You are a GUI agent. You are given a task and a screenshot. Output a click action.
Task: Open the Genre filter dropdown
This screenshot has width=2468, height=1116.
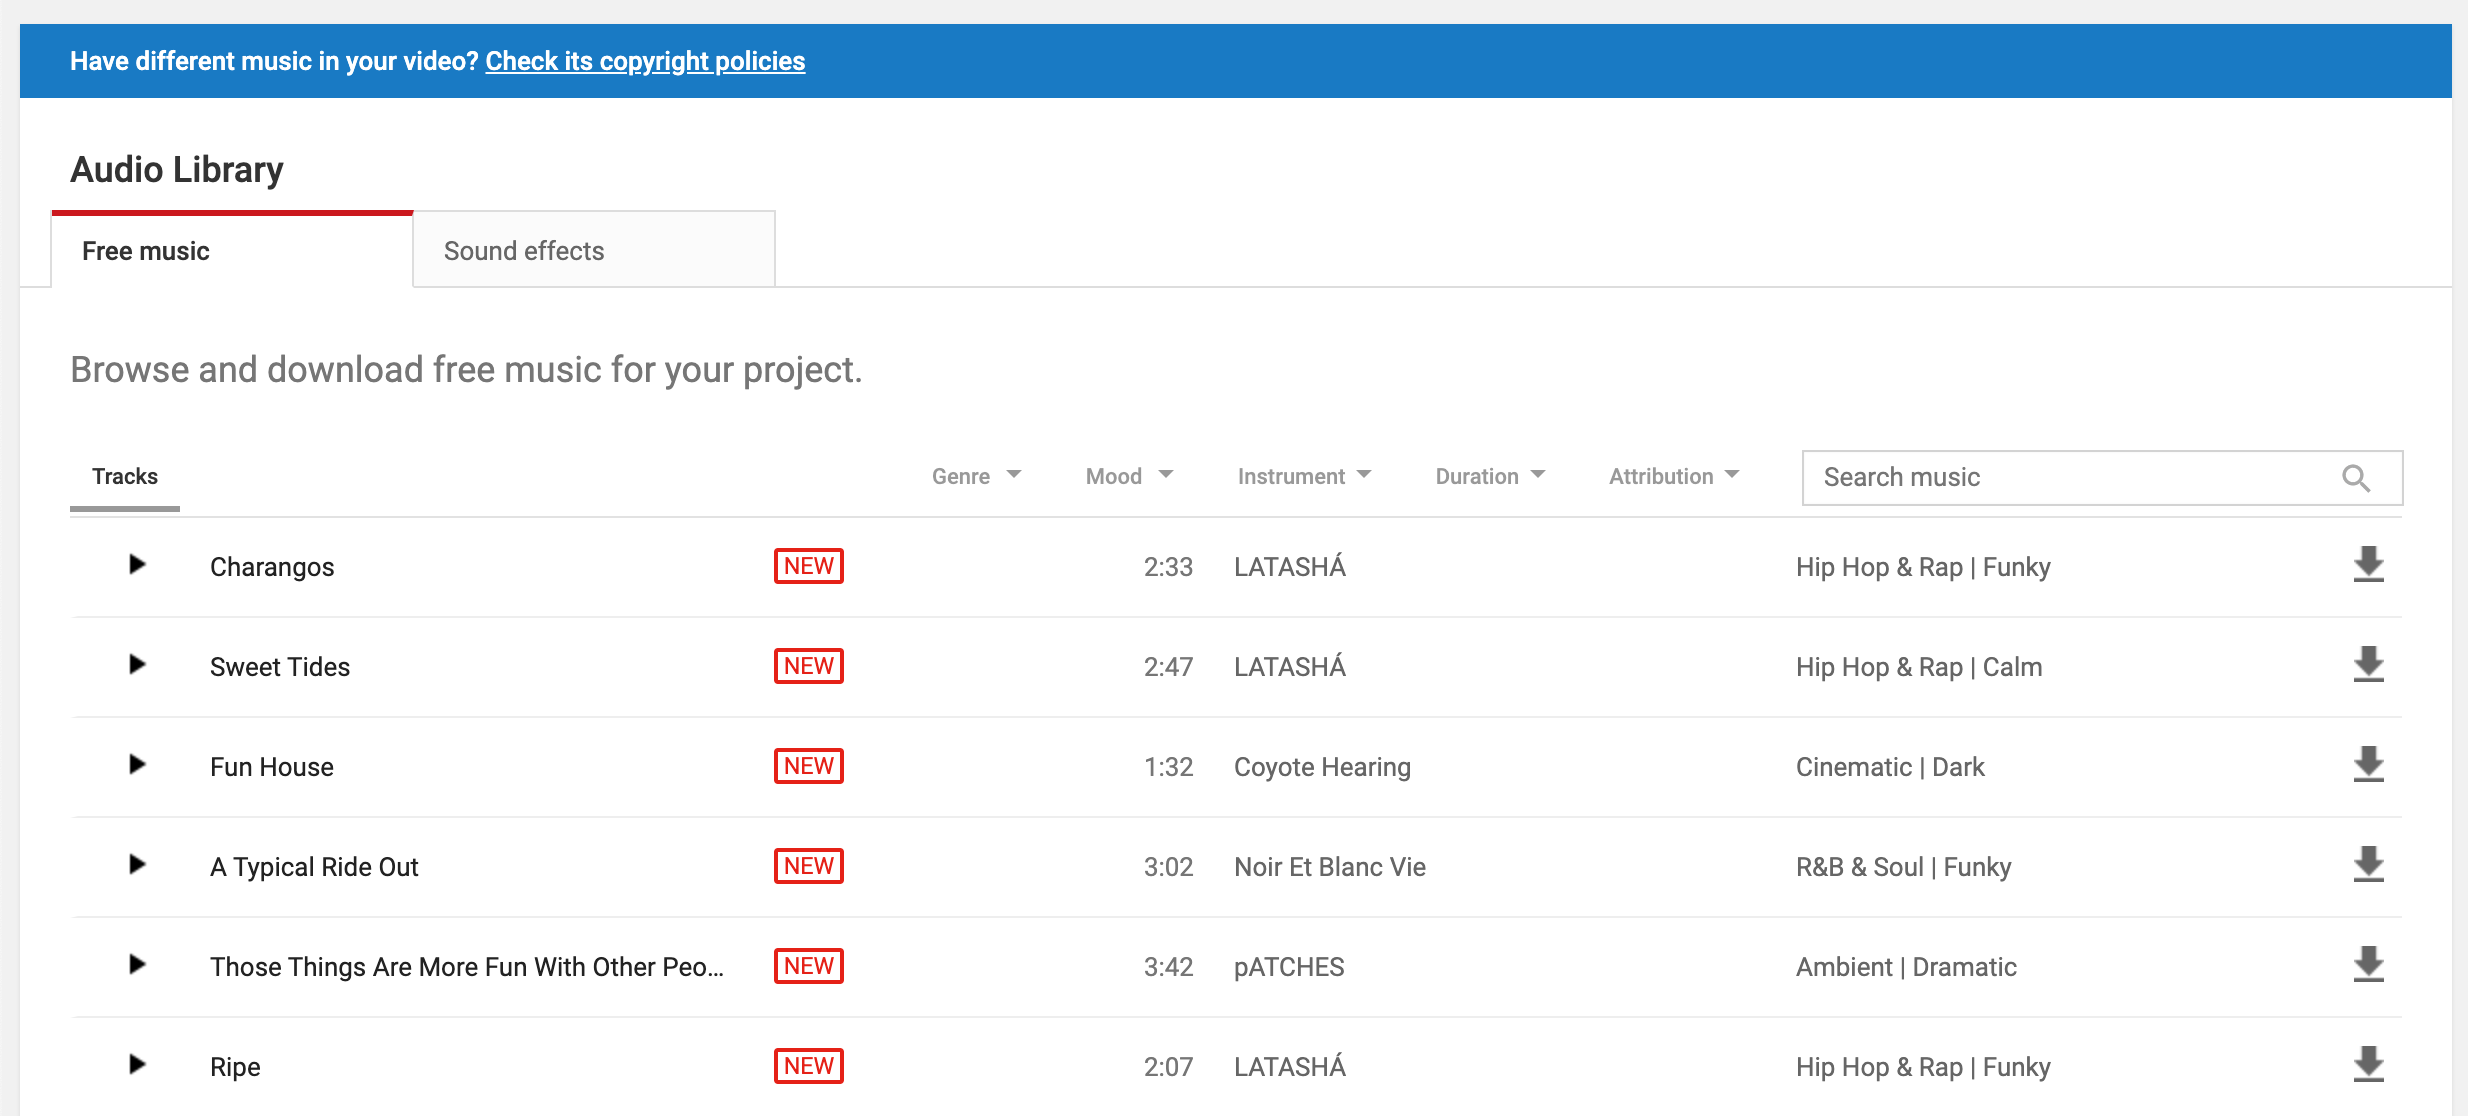[x=976, y=476]
